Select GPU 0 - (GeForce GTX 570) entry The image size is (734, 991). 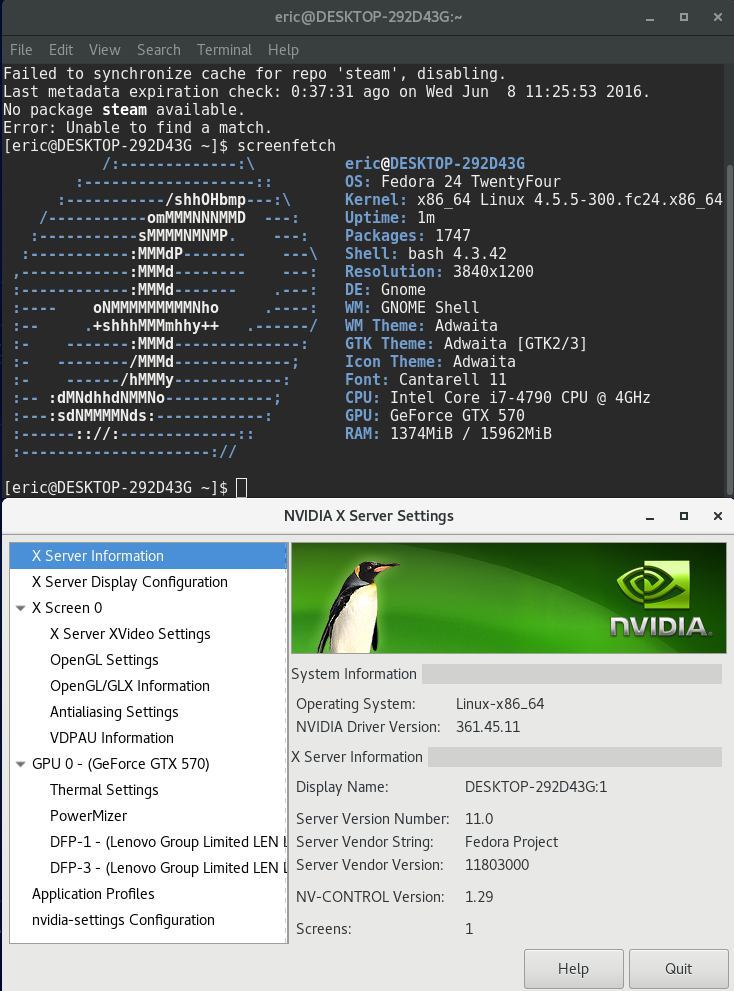121,763
